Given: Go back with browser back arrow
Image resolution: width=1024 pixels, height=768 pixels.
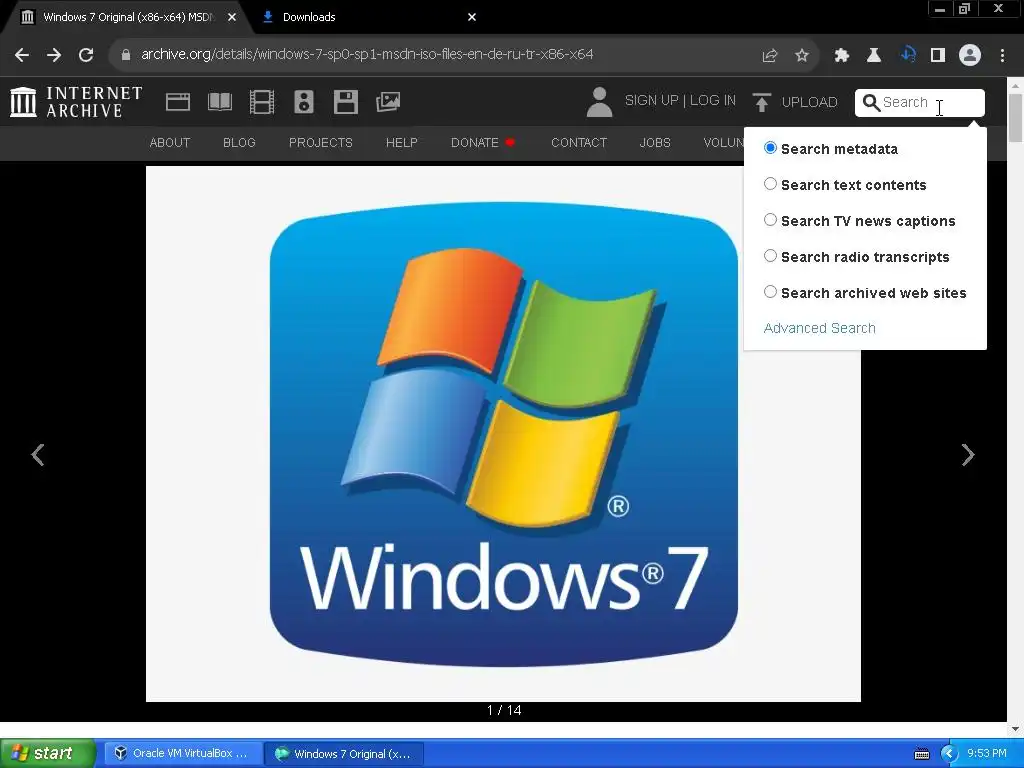Looking at the screenshot, I should [22, 55].
